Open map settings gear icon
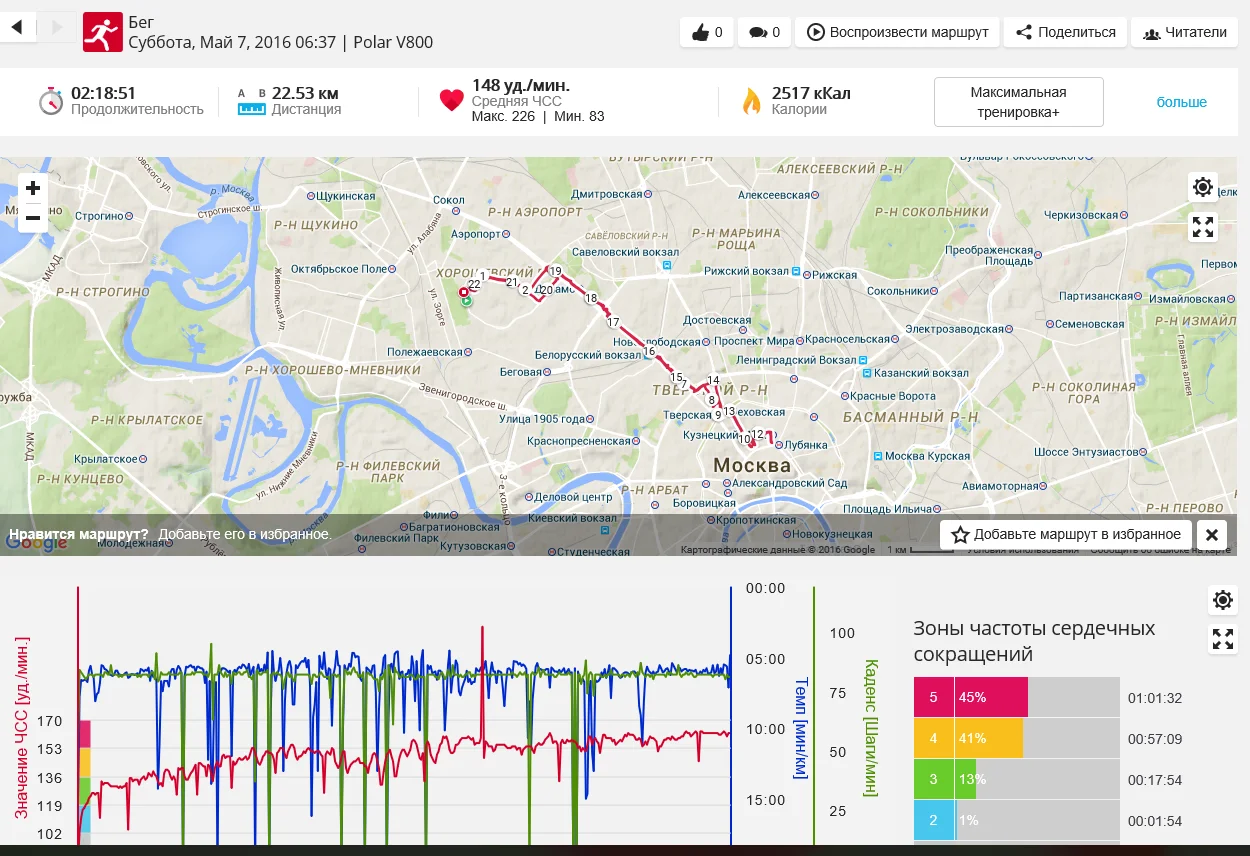This screenshot has height=856, width=1250. (x=1203, y=187)
